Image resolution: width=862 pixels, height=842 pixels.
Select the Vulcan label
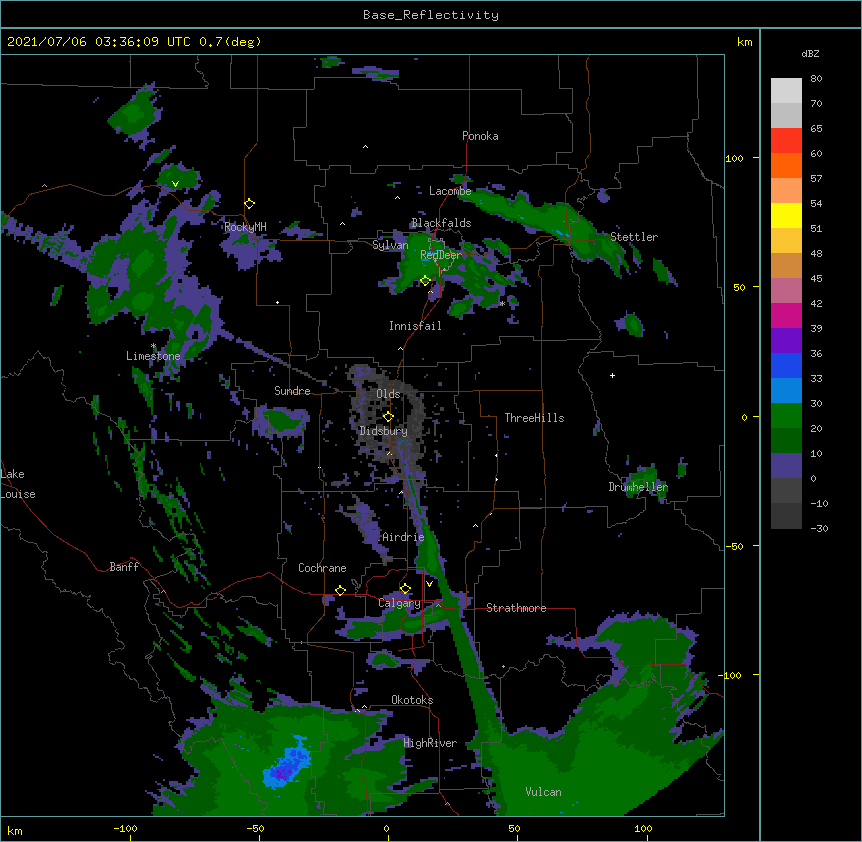point(543,792)
